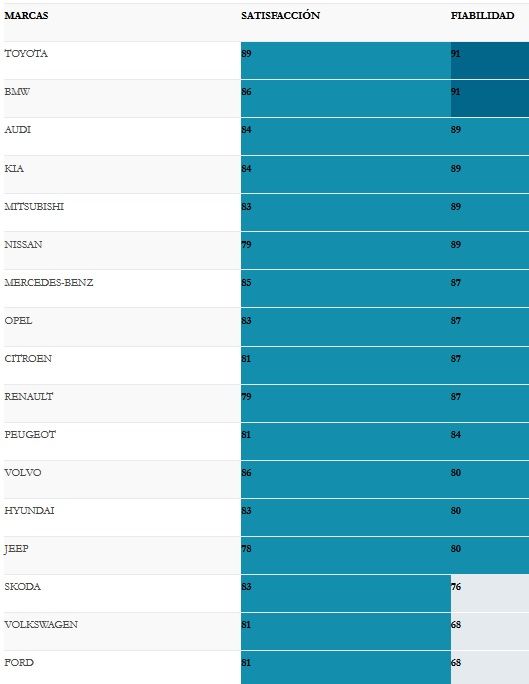
Task: Click Jeep's satisfaction value 78
Action: click(246, 549)
